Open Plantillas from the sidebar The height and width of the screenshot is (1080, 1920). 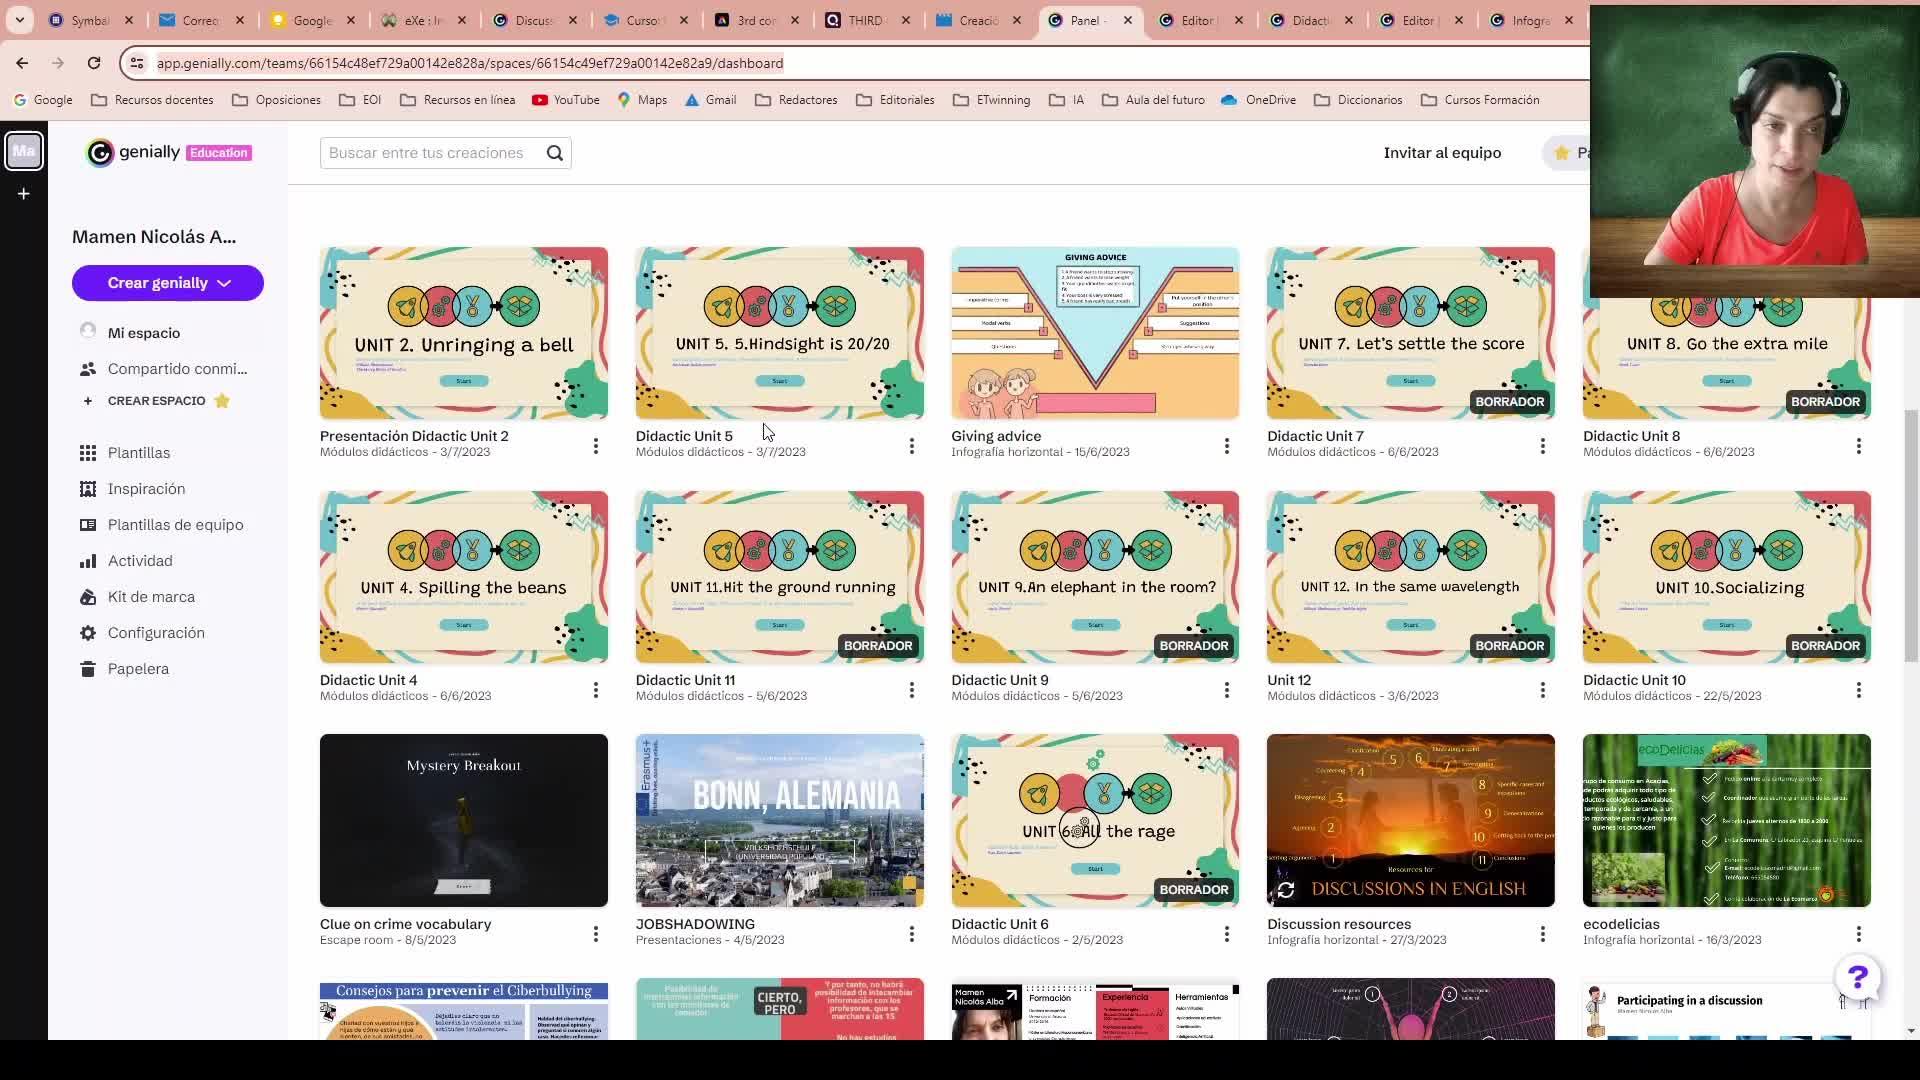[138, 453]
